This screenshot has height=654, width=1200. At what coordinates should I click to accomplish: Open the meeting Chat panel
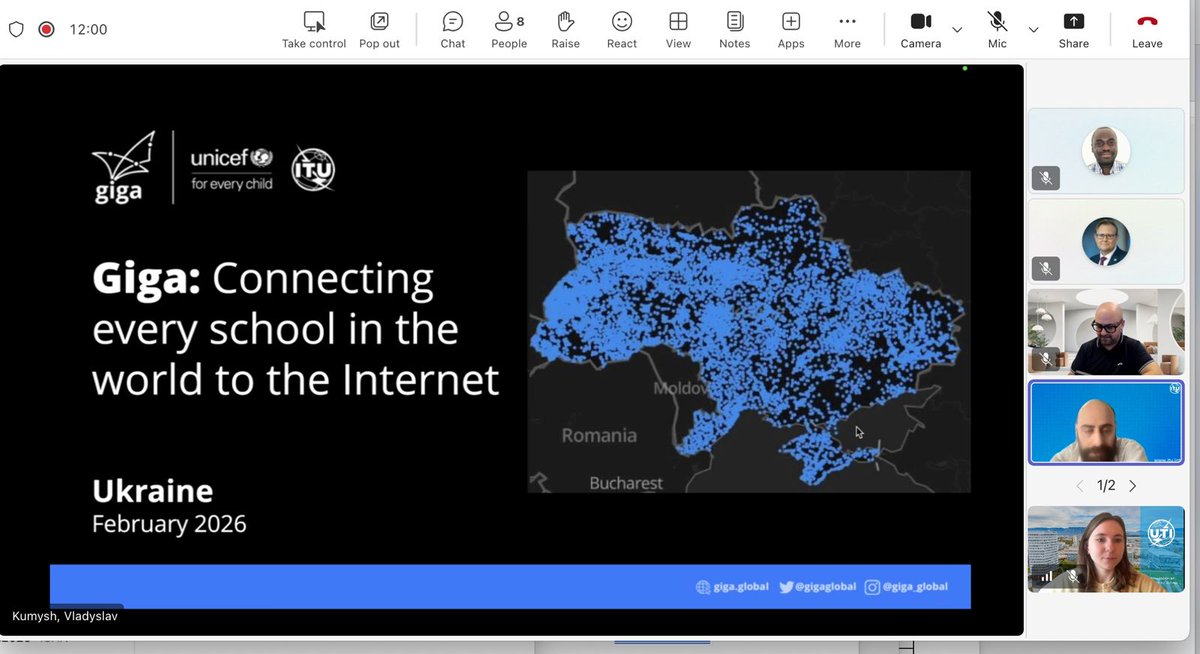pyautogui.click(x=453, y=30)
